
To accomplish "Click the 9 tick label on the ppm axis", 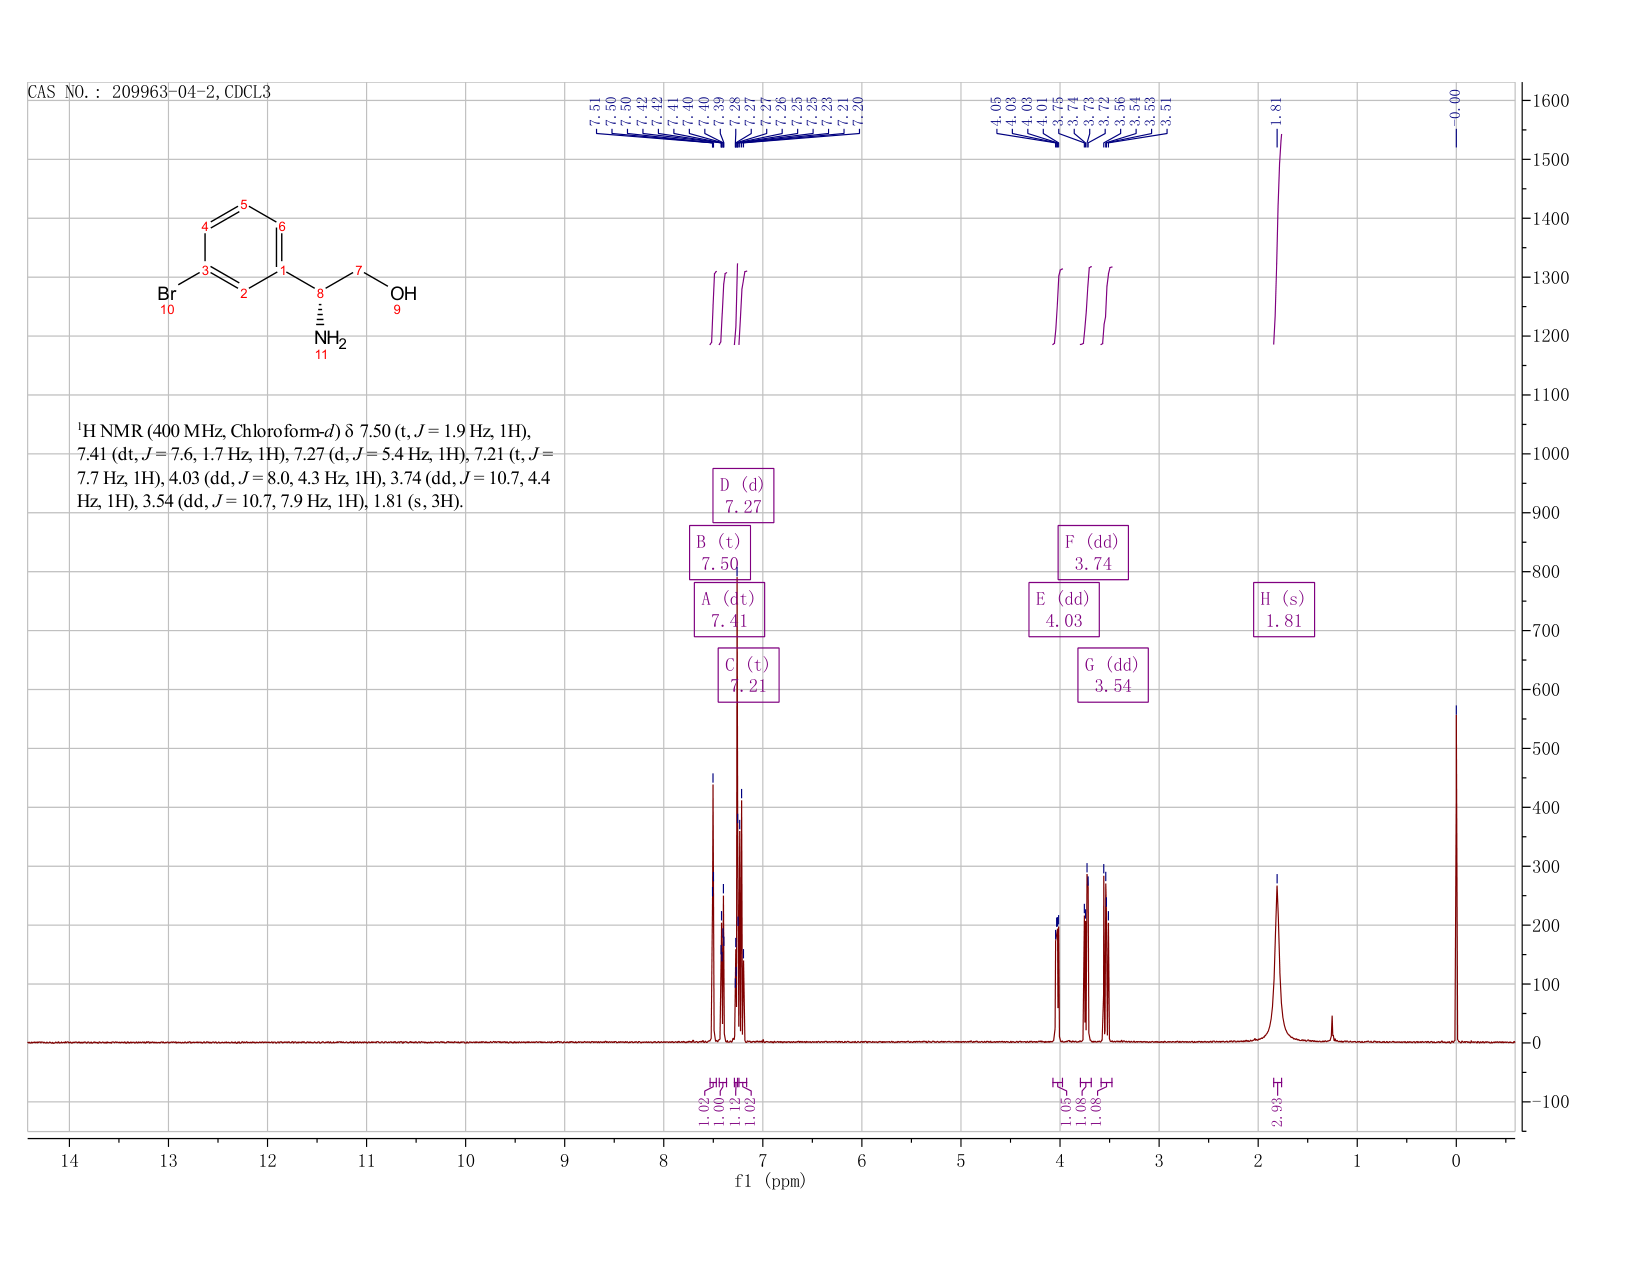I will [x=564, y=1160].
